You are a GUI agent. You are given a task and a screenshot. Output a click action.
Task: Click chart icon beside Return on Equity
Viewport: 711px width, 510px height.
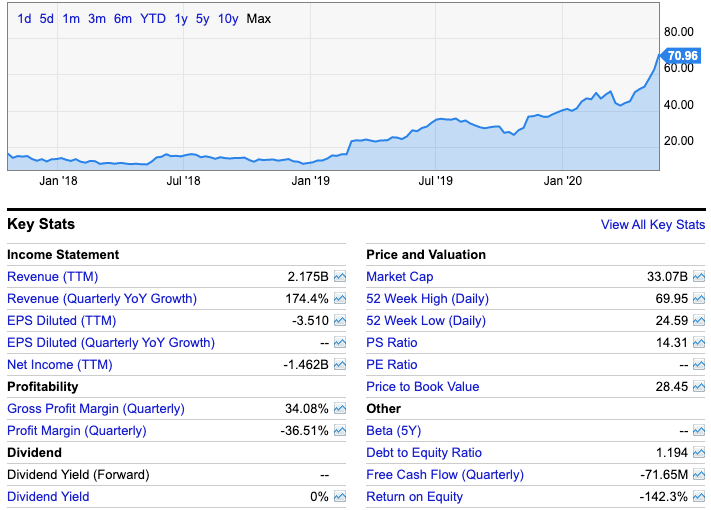tap(699, 497)
